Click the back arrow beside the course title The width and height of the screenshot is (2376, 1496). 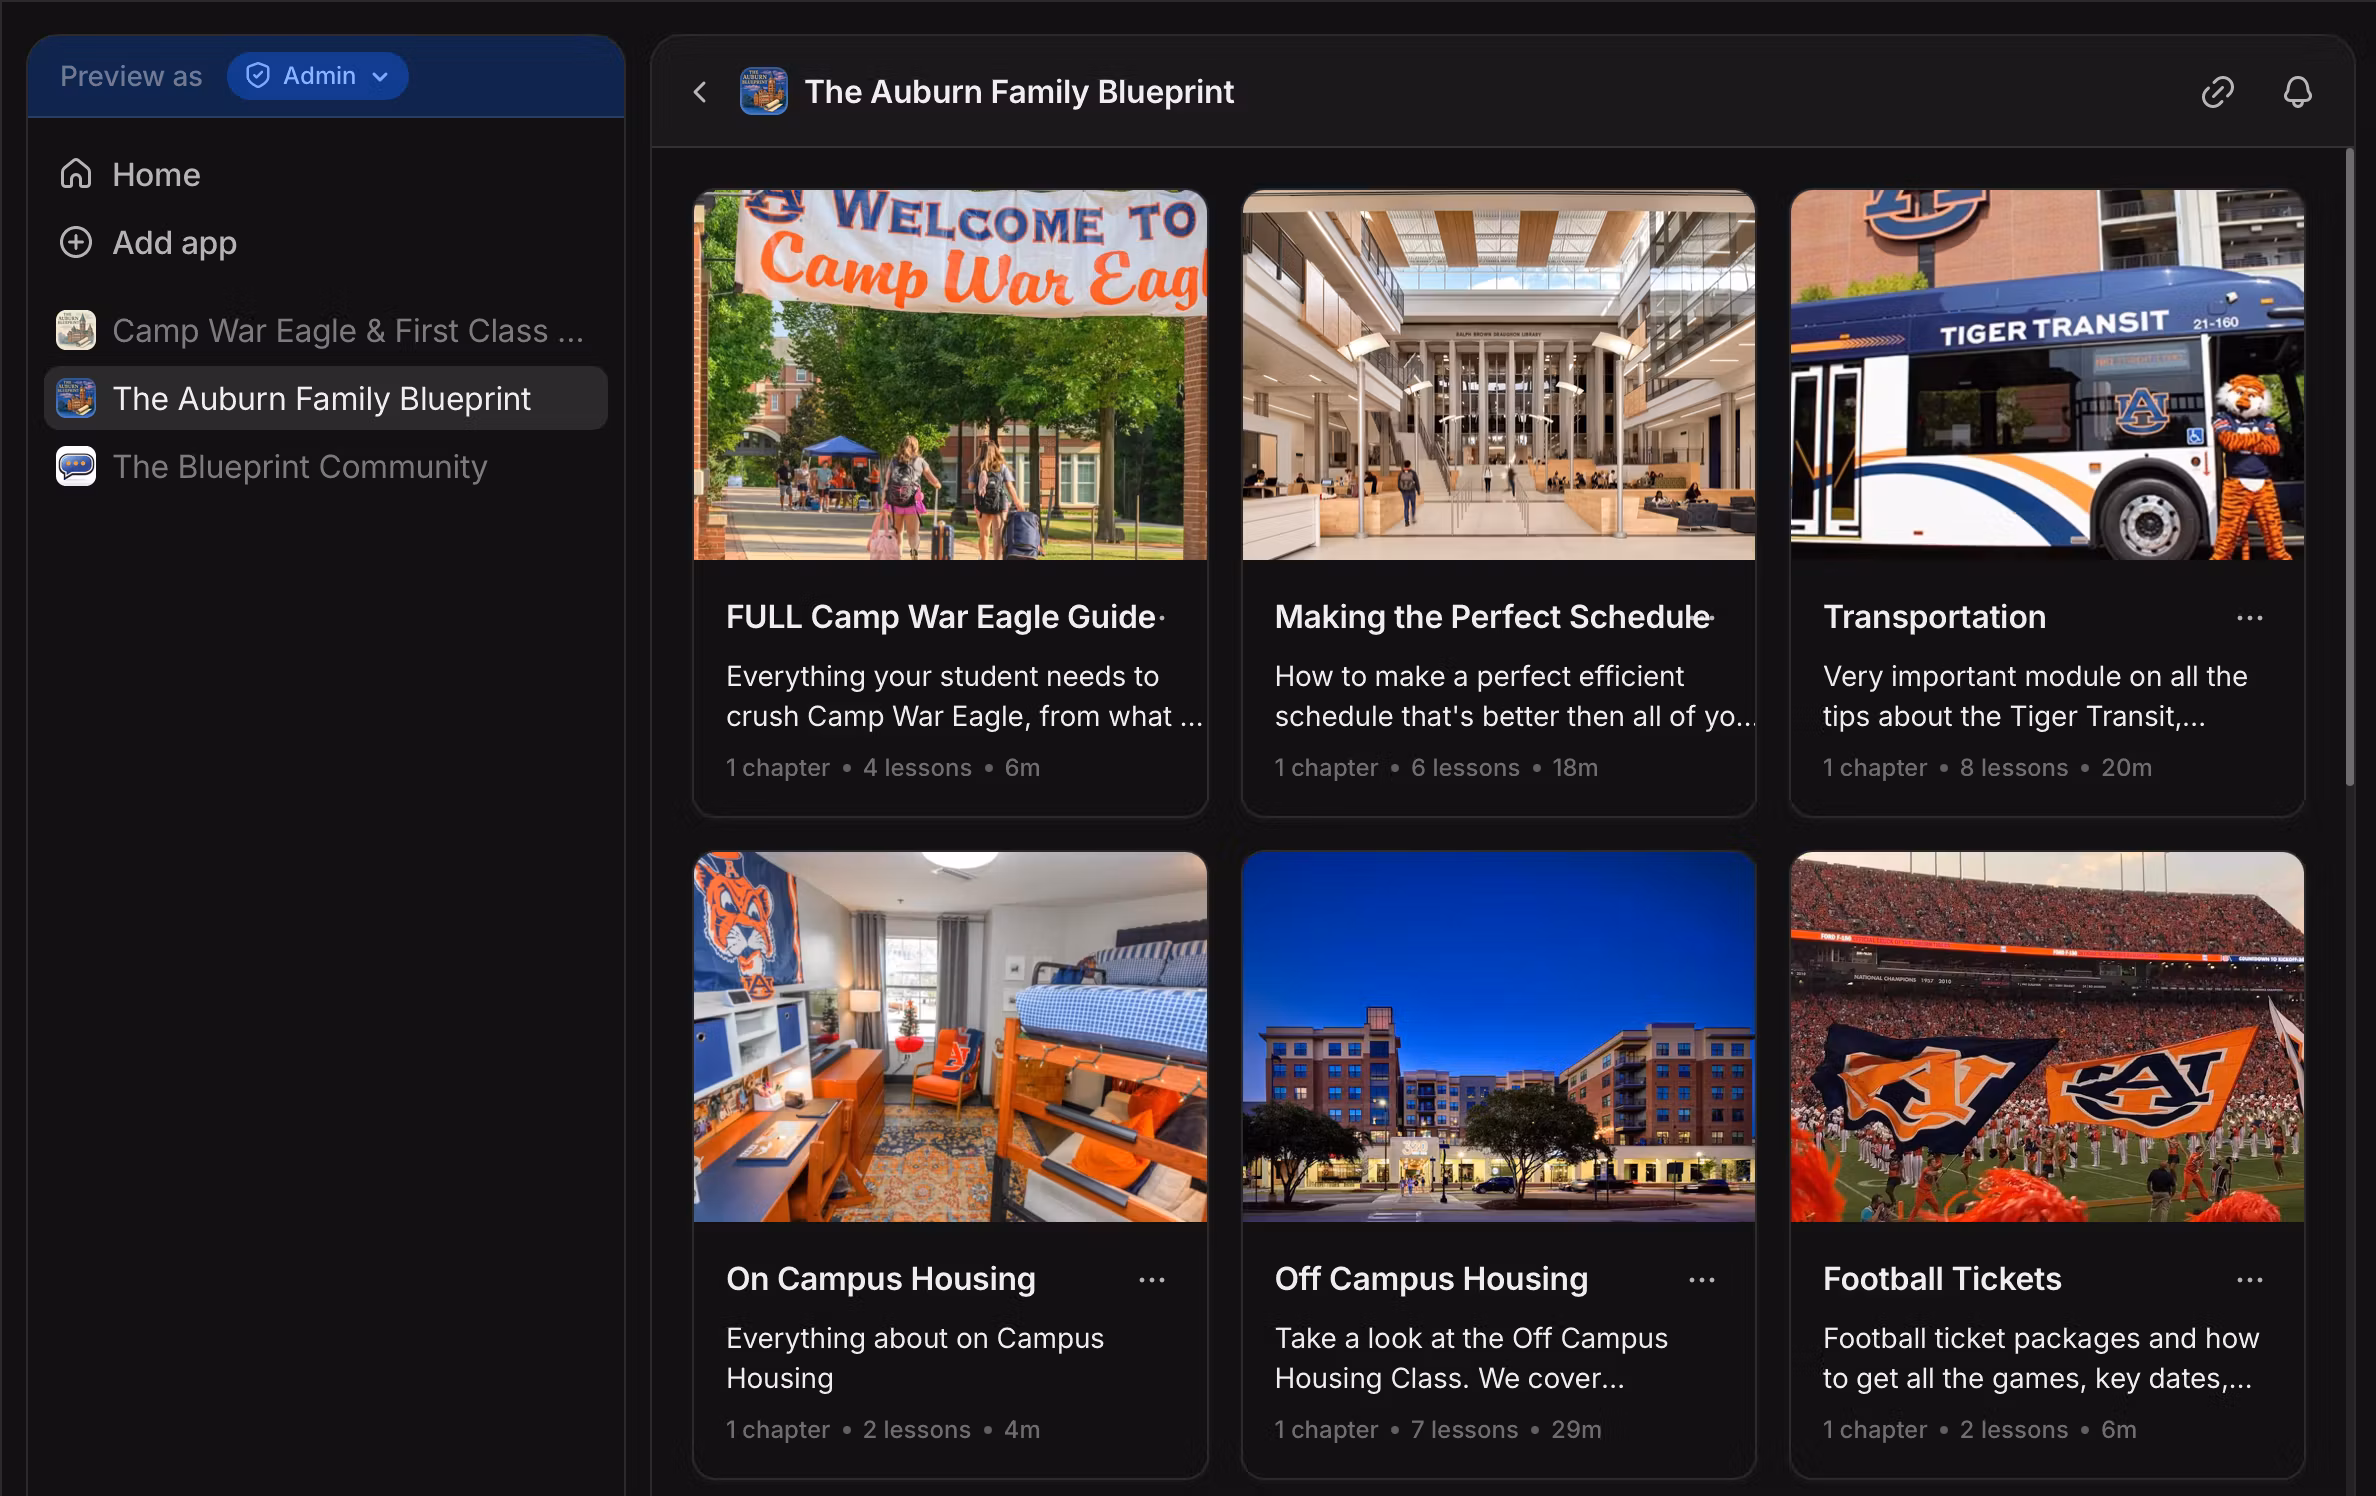coord(700,92)
